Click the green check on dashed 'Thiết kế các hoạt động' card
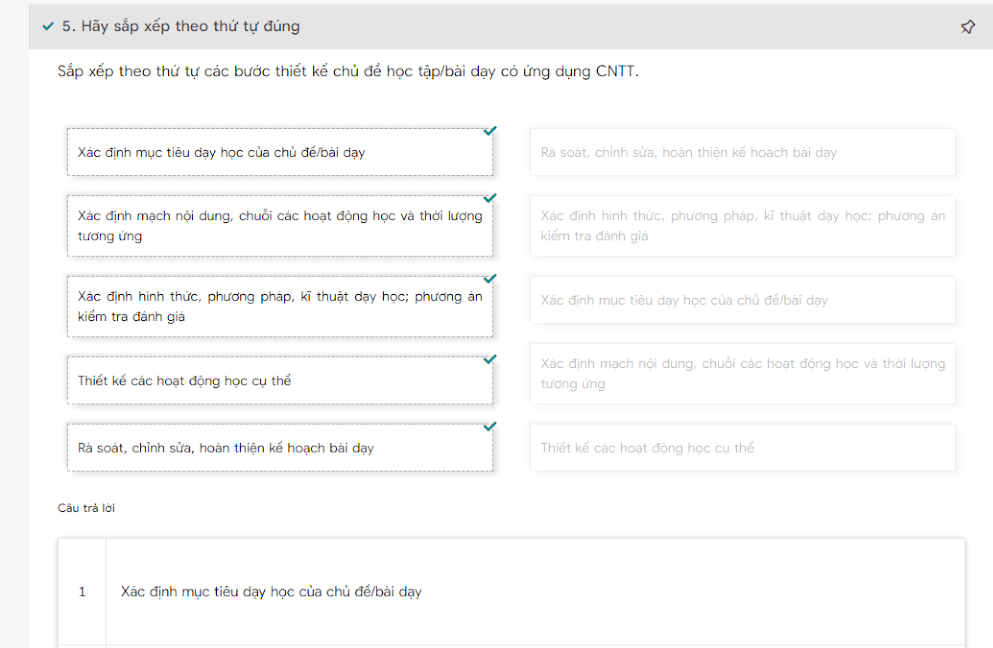This screenshot has height=648, width=993. tap(489, 359)
